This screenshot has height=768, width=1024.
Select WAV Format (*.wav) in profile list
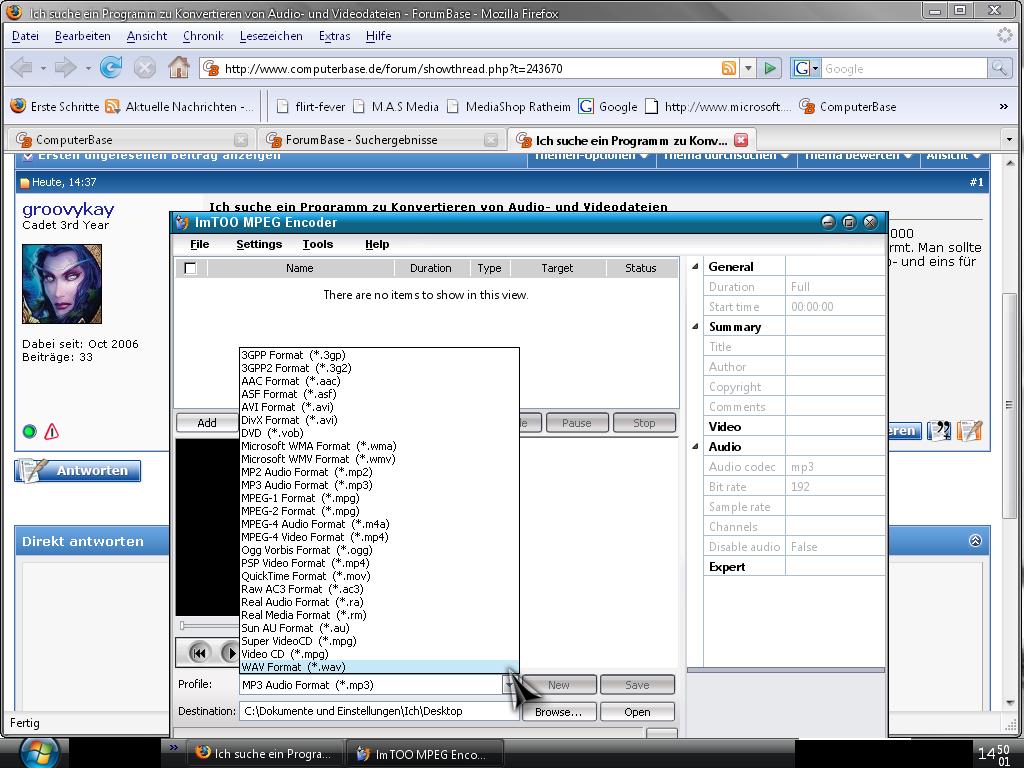379,667
